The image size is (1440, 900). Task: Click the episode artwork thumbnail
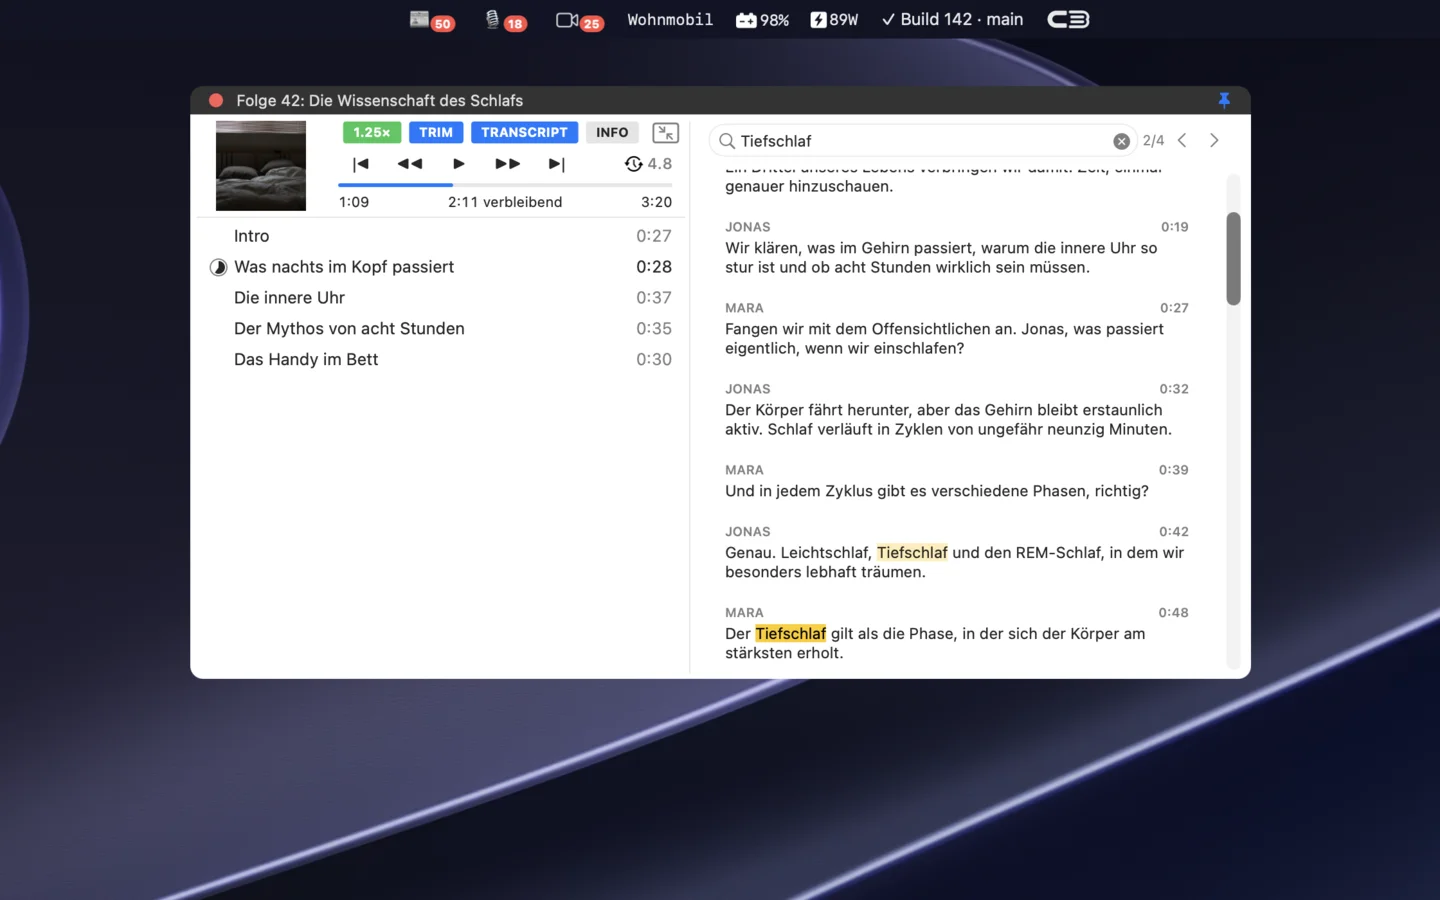pyautogui.click(x=261, y=165)
